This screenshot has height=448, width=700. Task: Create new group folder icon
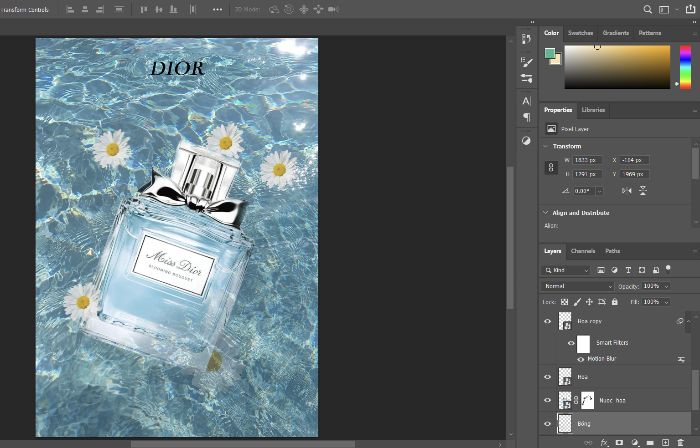[x=650, y=442]
